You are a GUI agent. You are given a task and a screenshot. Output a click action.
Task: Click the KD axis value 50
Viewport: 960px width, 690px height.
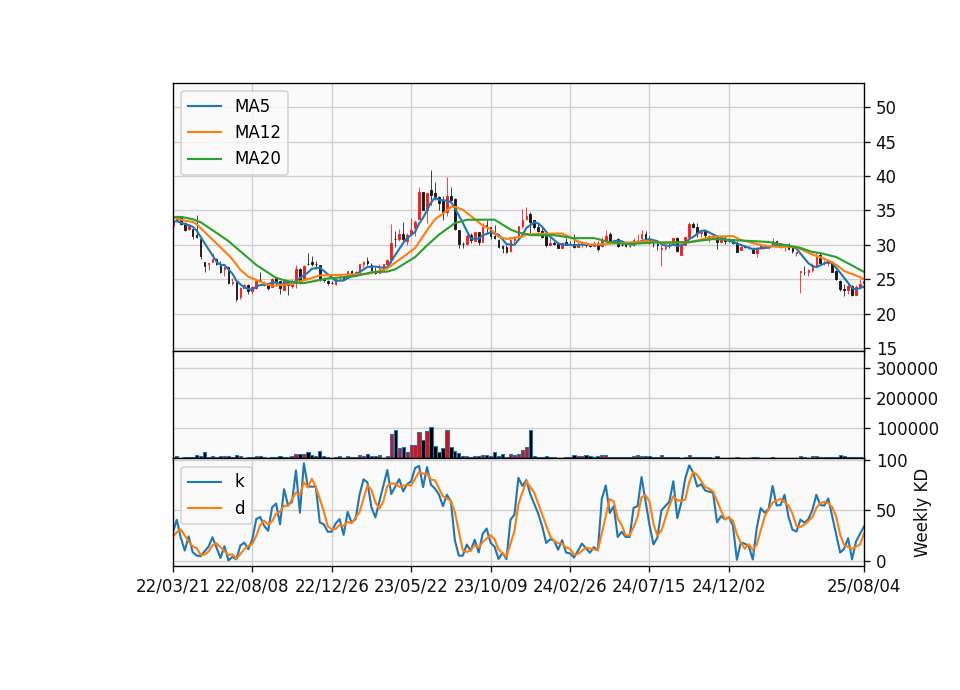(886, 511)
